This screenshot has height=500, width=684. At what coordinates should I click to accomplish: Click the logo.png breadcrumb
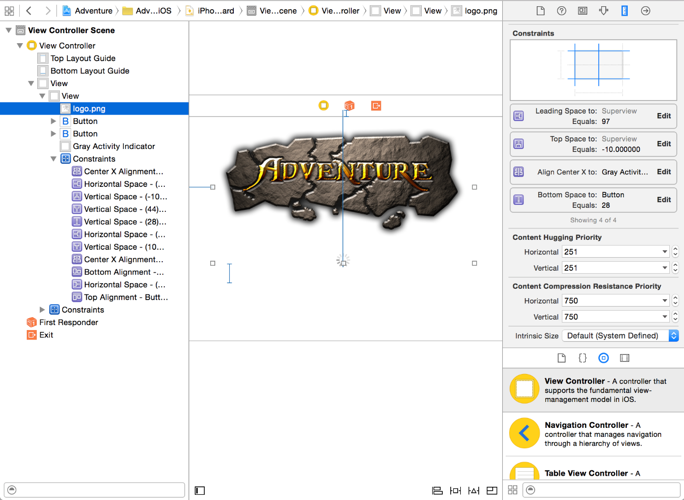click(x=475, y=10)
